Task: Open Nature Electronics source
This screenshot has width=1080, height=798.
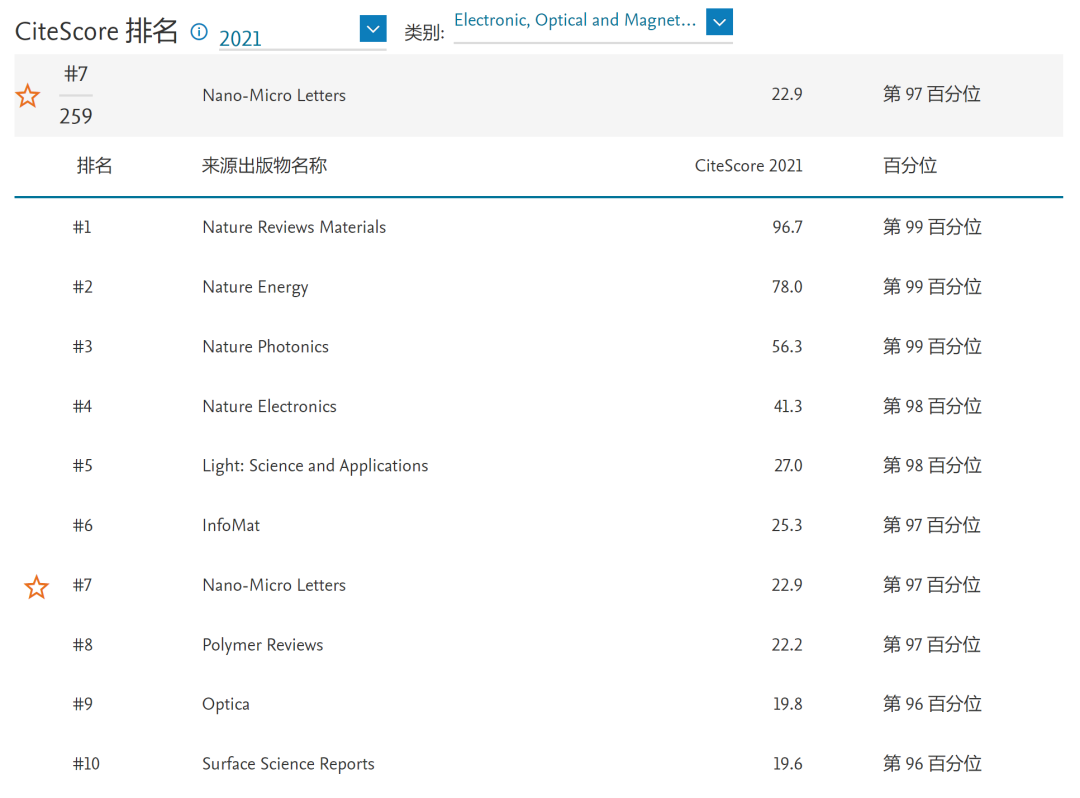Action: point(269,406)
